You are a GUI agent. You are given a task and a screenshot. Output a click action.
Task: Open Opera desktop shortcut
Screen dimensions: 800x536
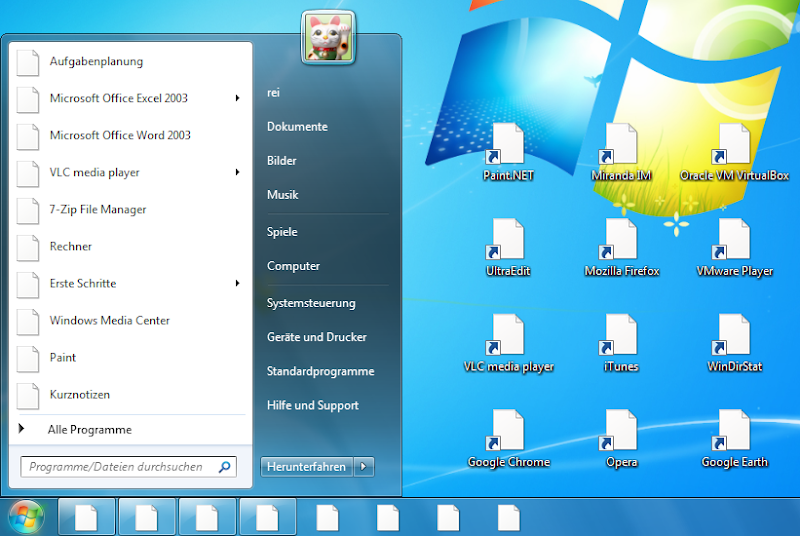click(x=621, y=438)
